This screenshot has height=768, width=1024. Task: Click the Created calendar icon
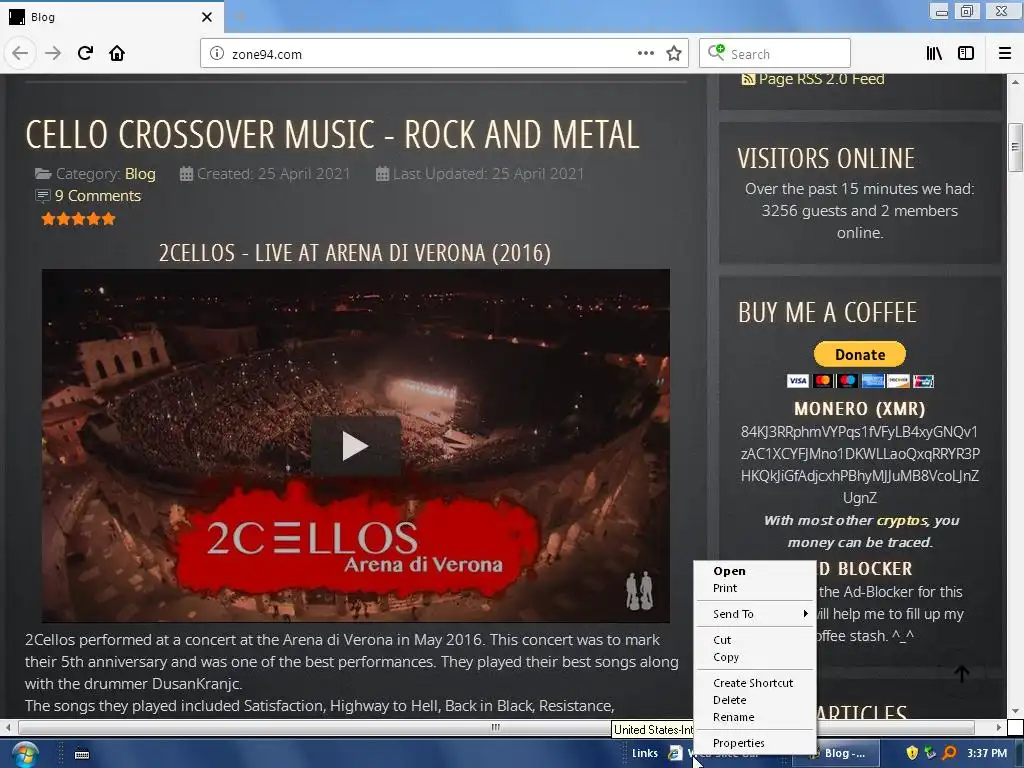click(x=186, y=174)
